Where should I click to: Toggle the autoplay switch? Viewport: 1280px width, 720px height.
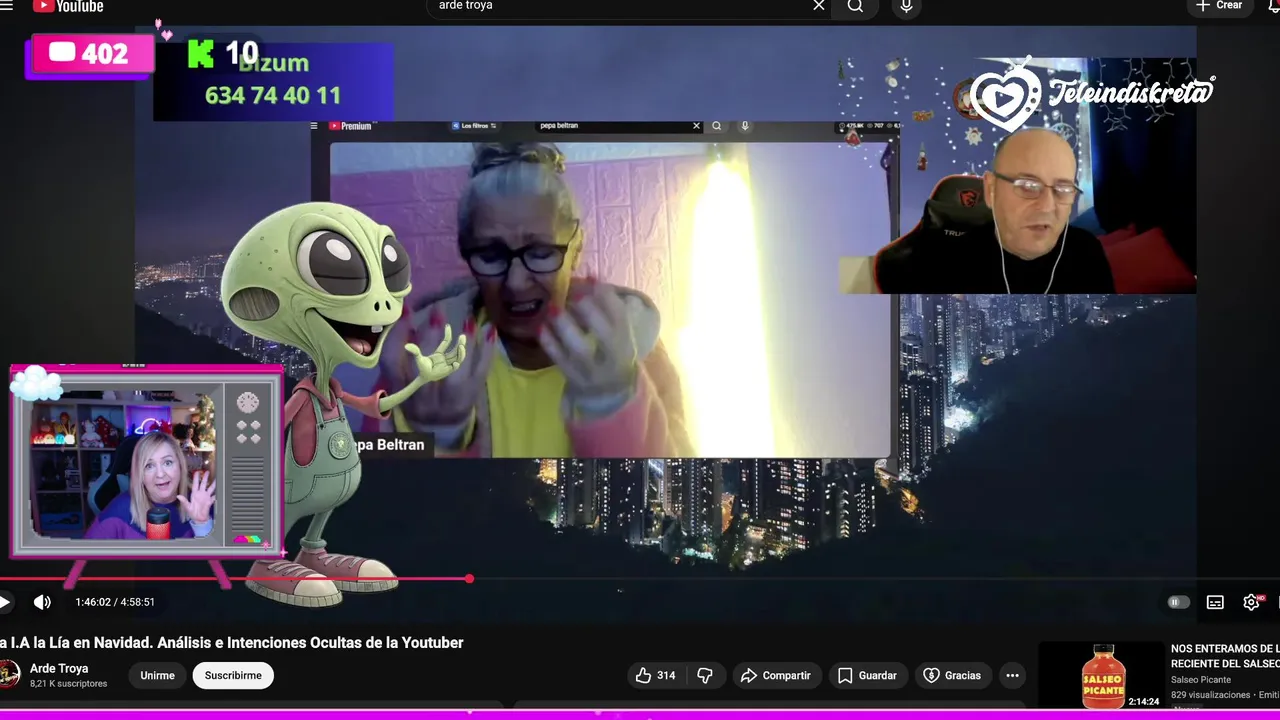pos(1178,602)
